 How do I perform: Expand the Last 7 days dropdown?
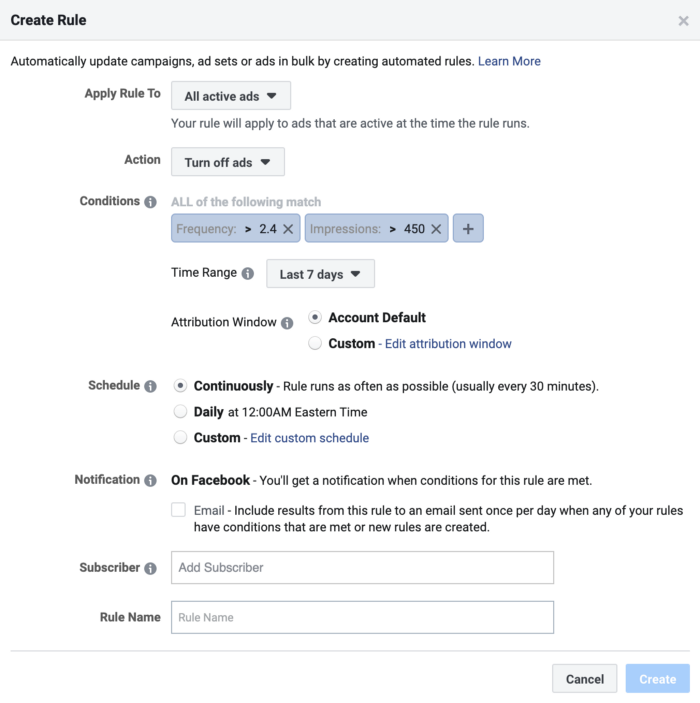[x=320, y=274]
